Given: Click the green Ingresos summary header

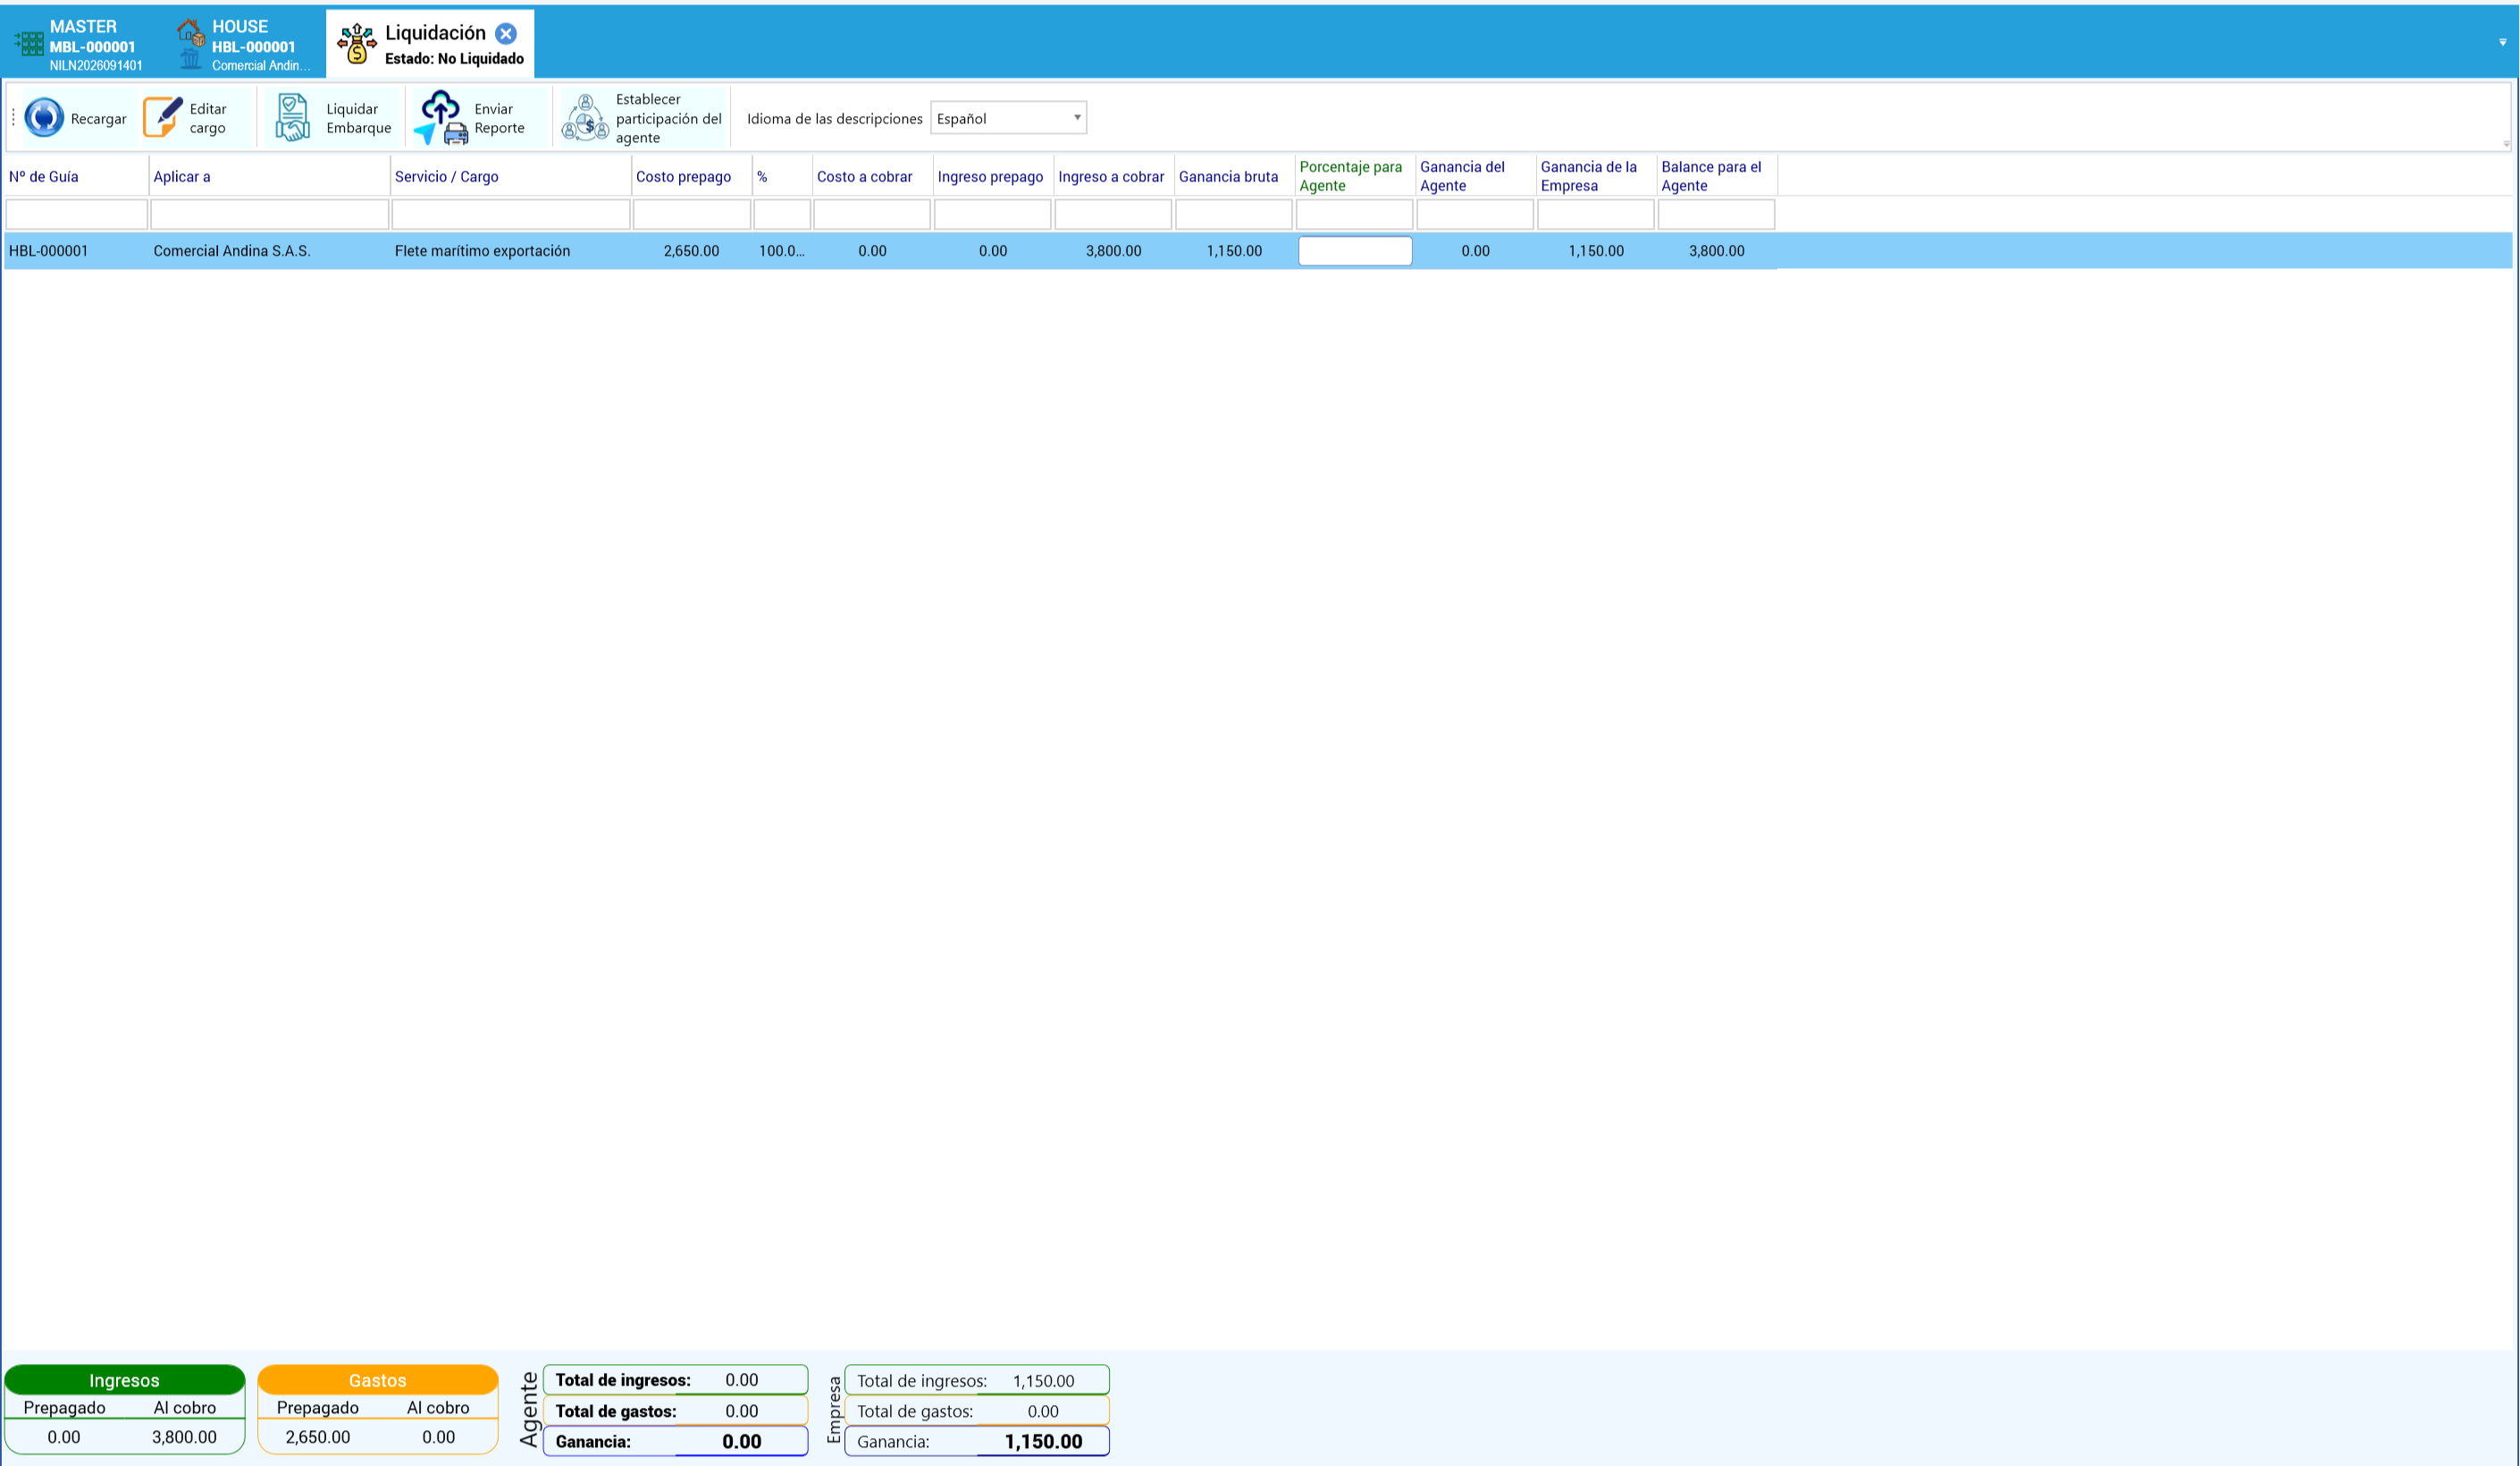Looking at the screenshot, I should coord(124,1380).
